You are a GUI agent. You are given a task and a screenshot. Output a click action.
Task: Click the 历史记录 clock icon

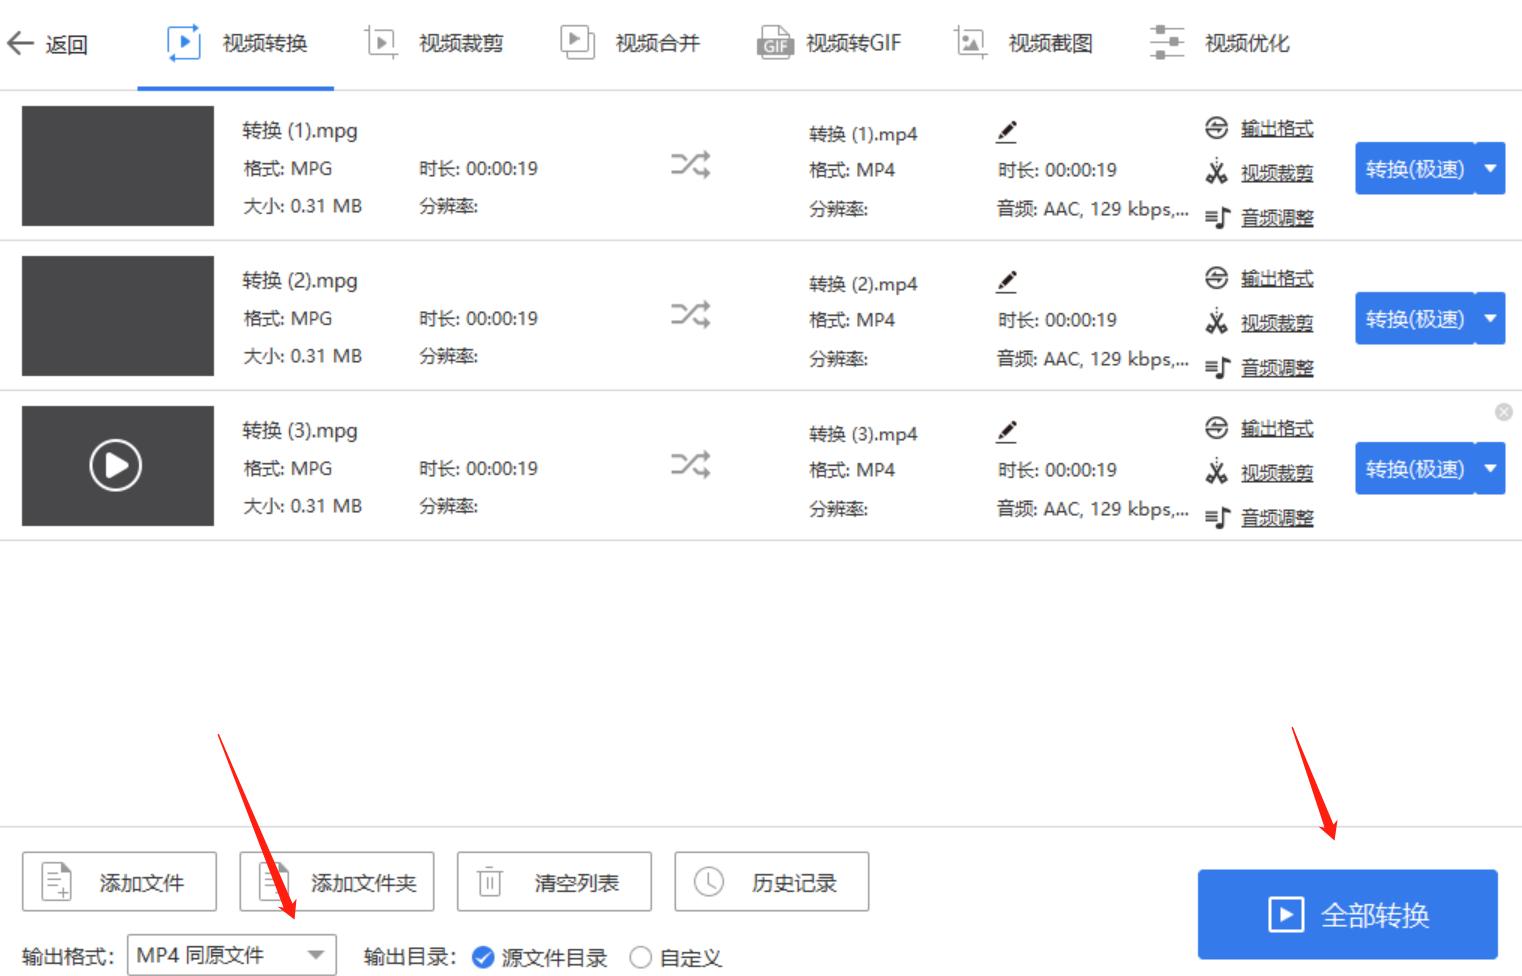pos(709,881)
